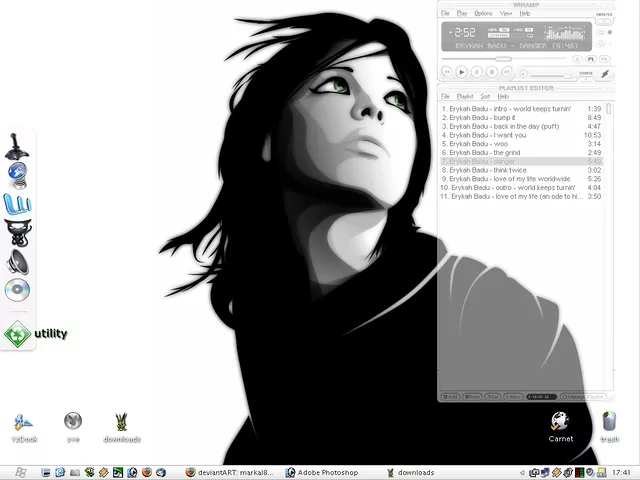Screen dimensions: 640x480
Task: Open the playlist editor Sort menu
Action: coord(485,96)
